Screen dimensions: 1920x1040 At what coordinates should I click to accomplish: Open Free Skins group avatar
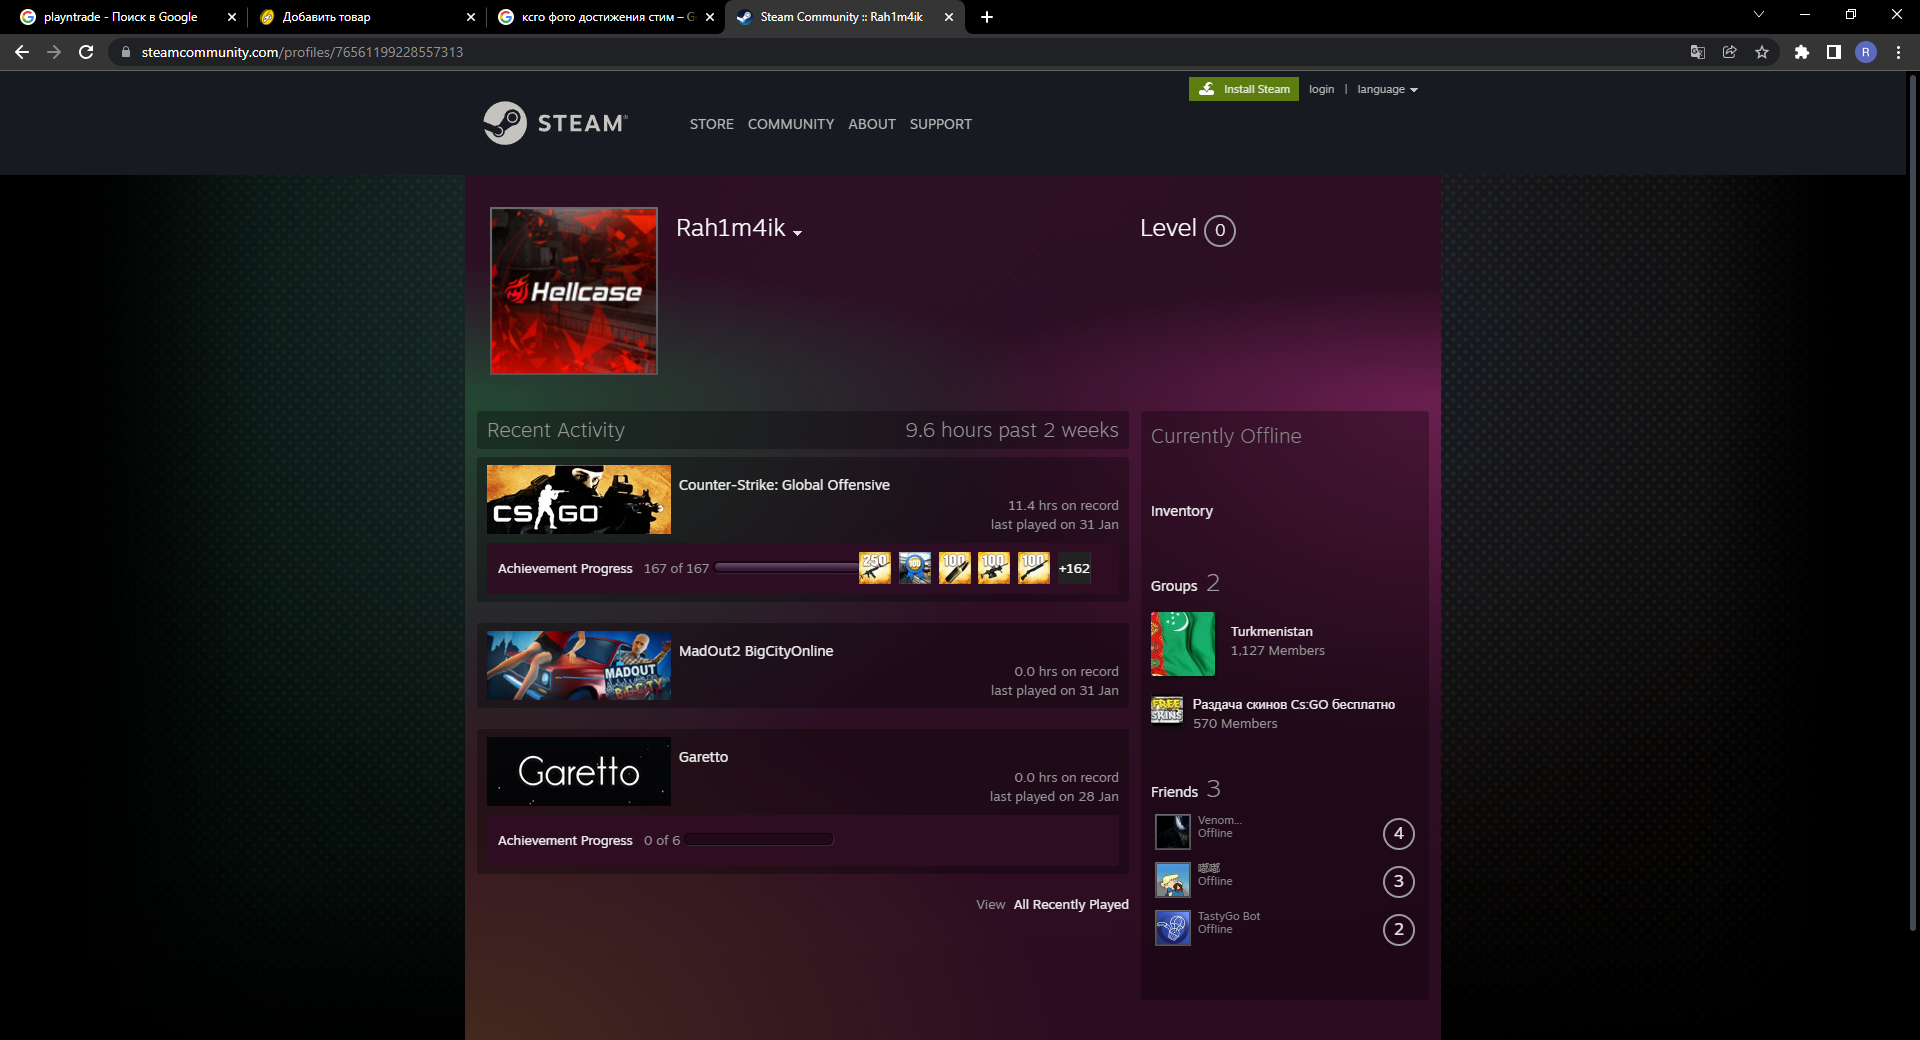1167,709
